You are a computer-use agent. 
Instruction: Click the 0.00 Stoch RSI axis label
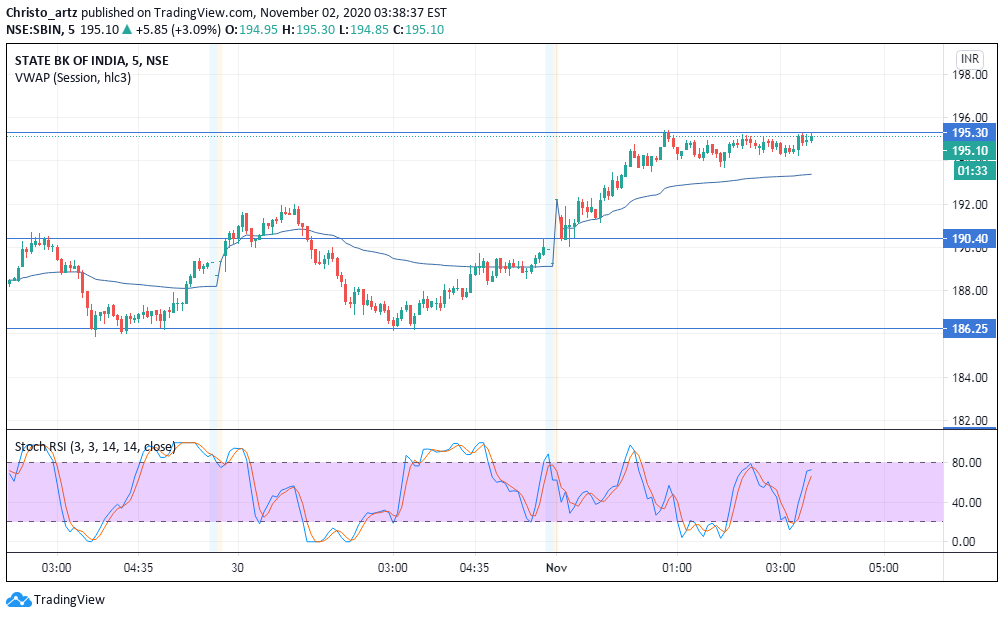[x=963, y=542]
